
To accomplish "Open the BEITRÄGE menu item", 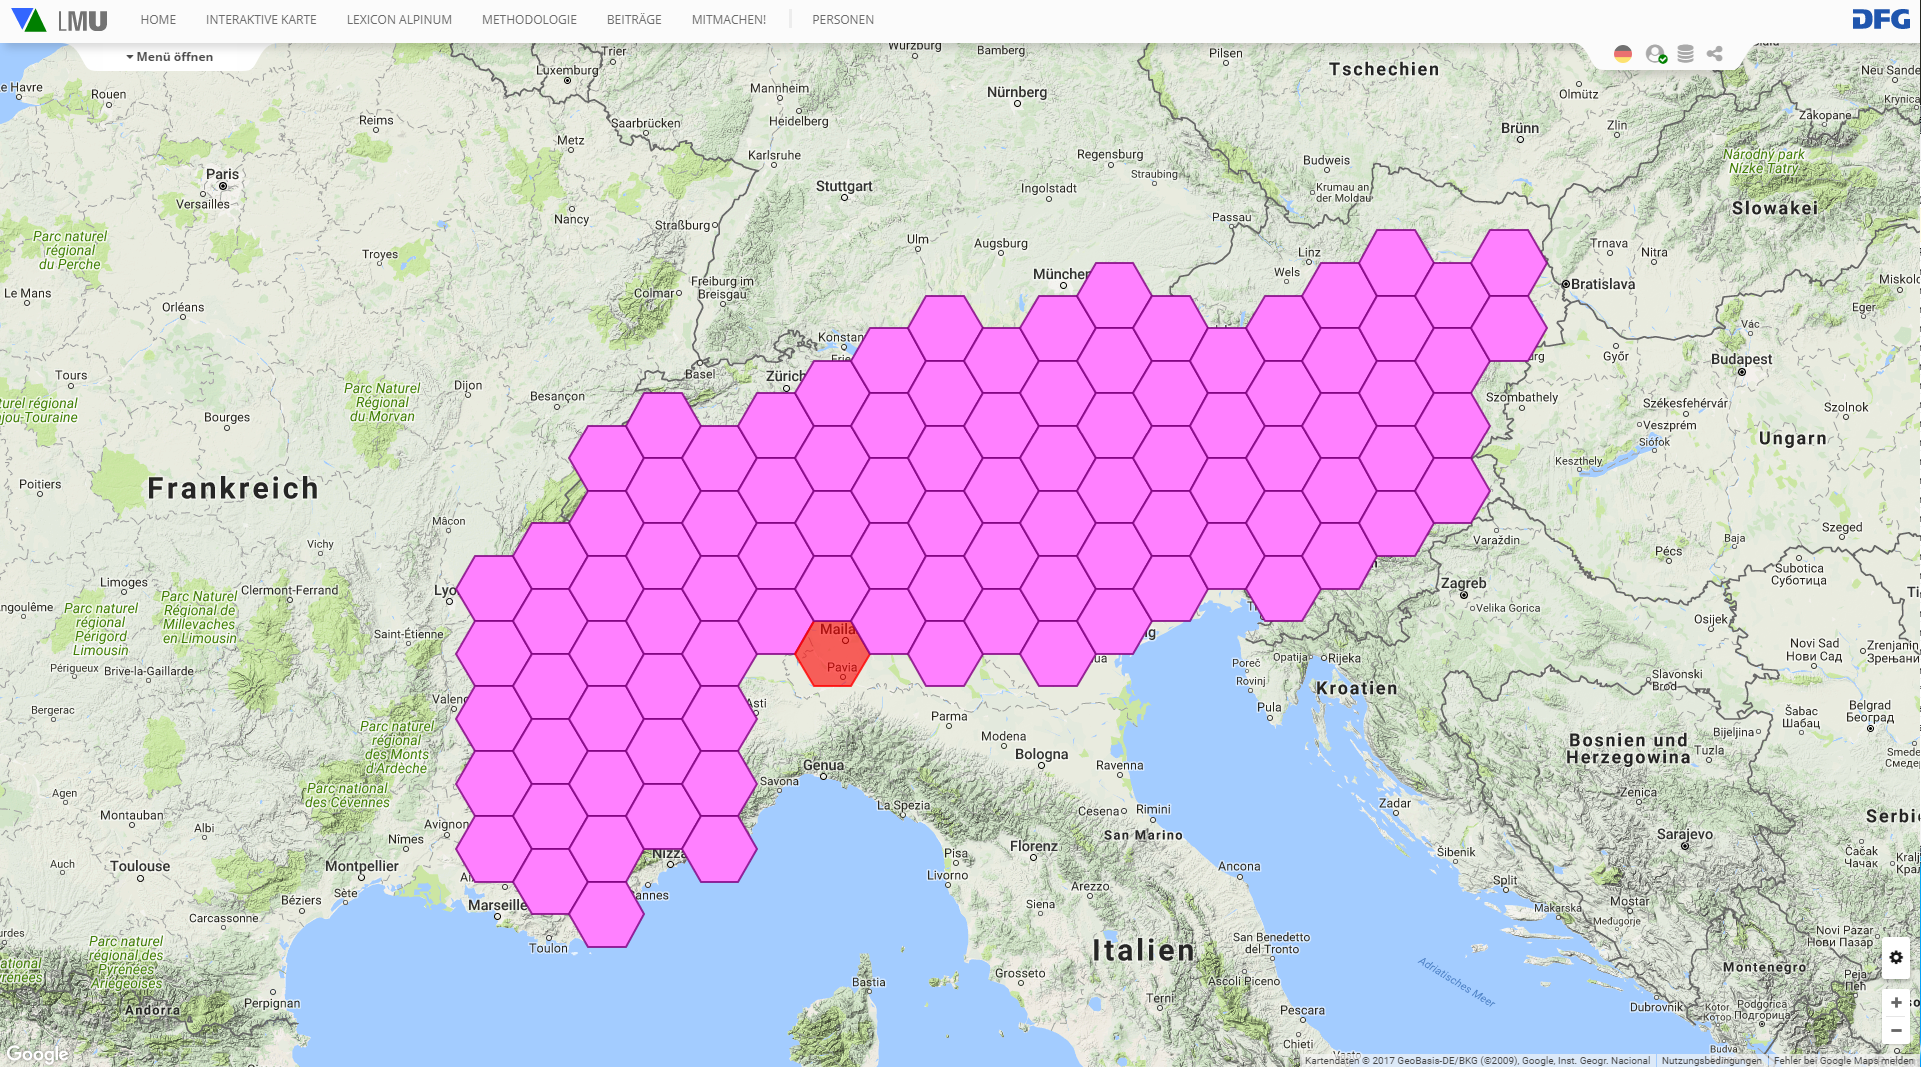I will point(634,20).
